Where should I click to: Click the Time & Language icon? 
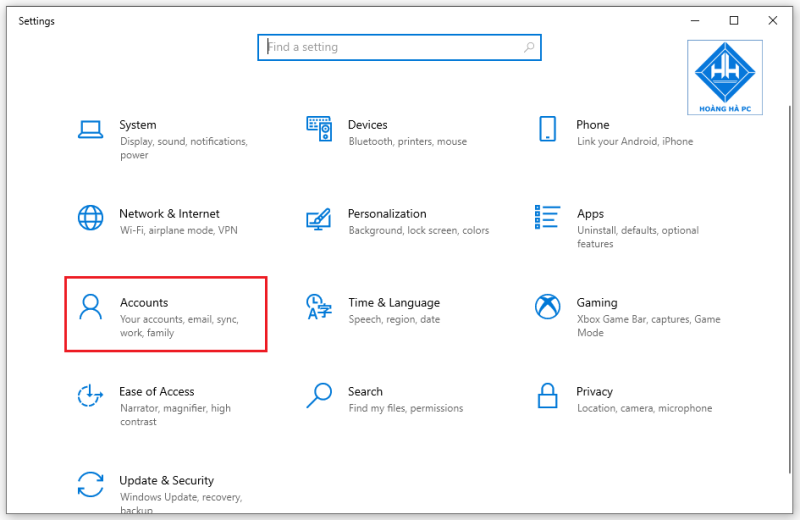coord(319,307)
